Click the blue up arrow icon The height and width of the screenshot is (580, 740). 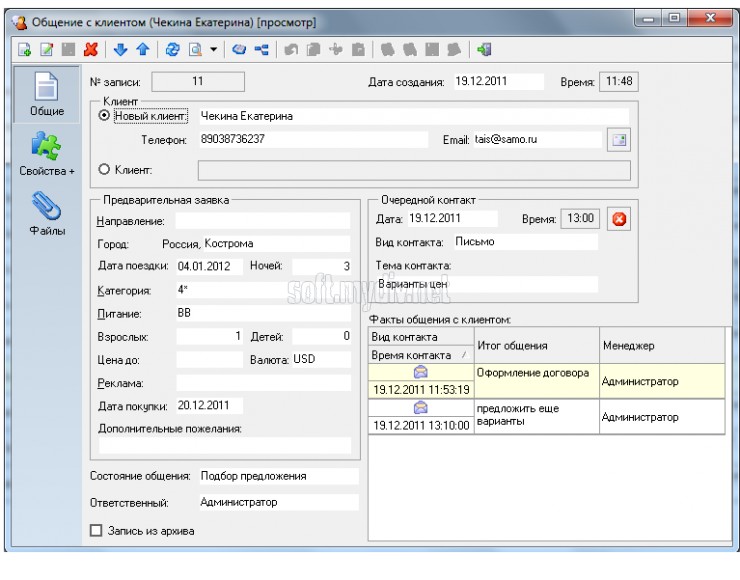143,50
